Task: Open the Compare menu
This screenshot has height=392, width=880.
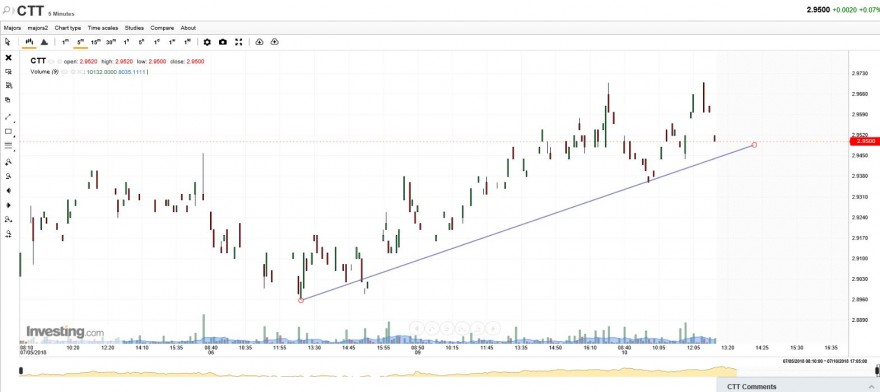Action: (162, 28)
